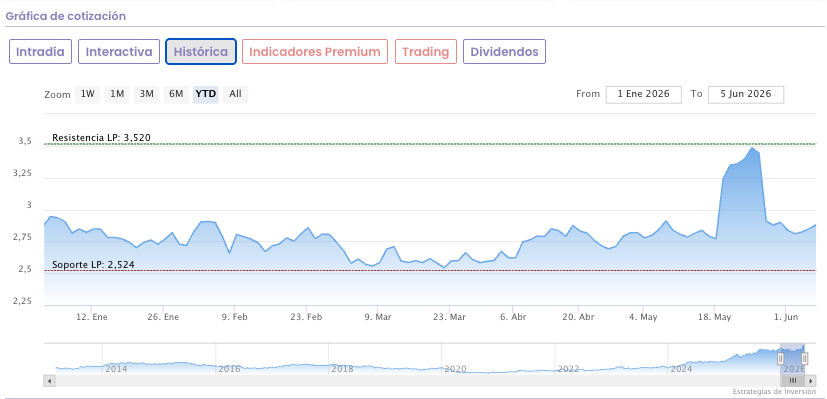Viewport: 827px width, 399px height.
Task: Click the navigator left range handle
Action: click(781, 359)
